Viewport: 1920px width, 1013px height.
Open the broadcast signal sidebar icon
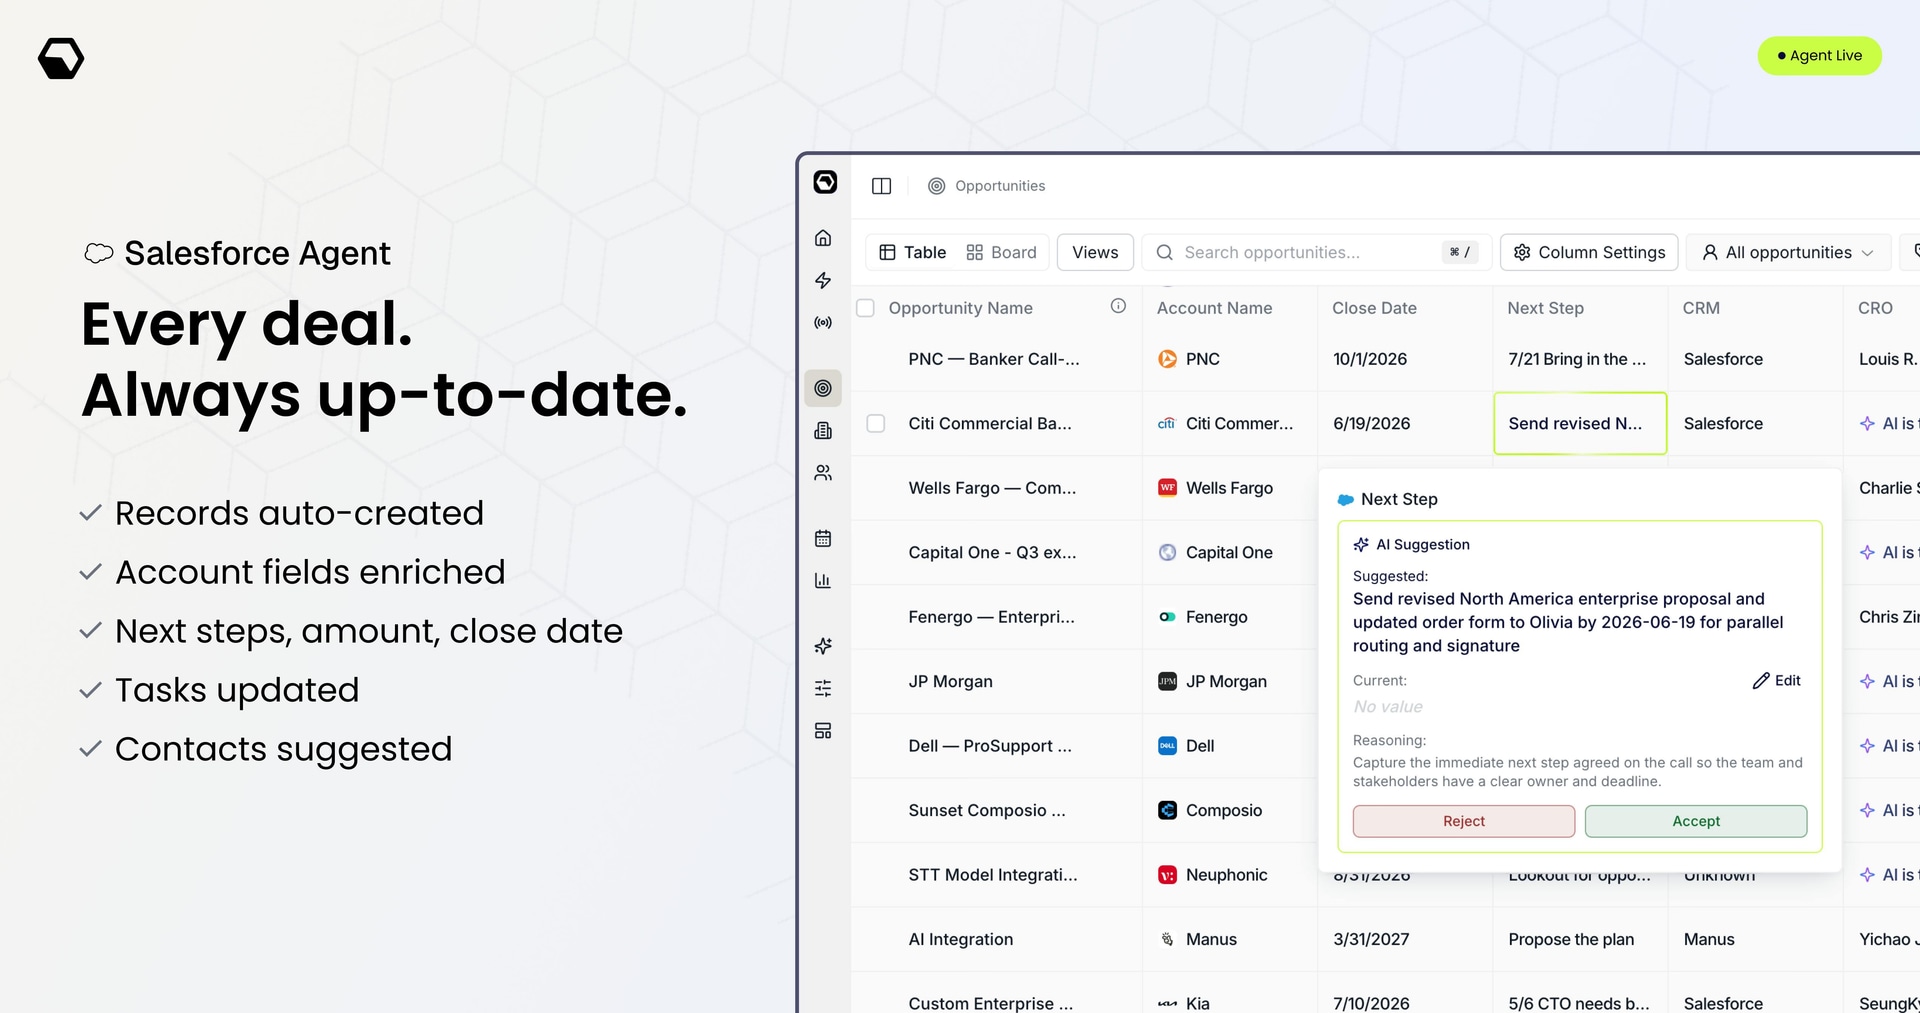[x=823, y=323]
